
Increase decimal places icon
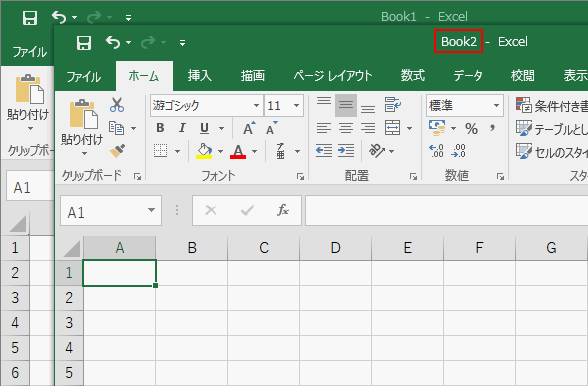(x=436, y=151)
